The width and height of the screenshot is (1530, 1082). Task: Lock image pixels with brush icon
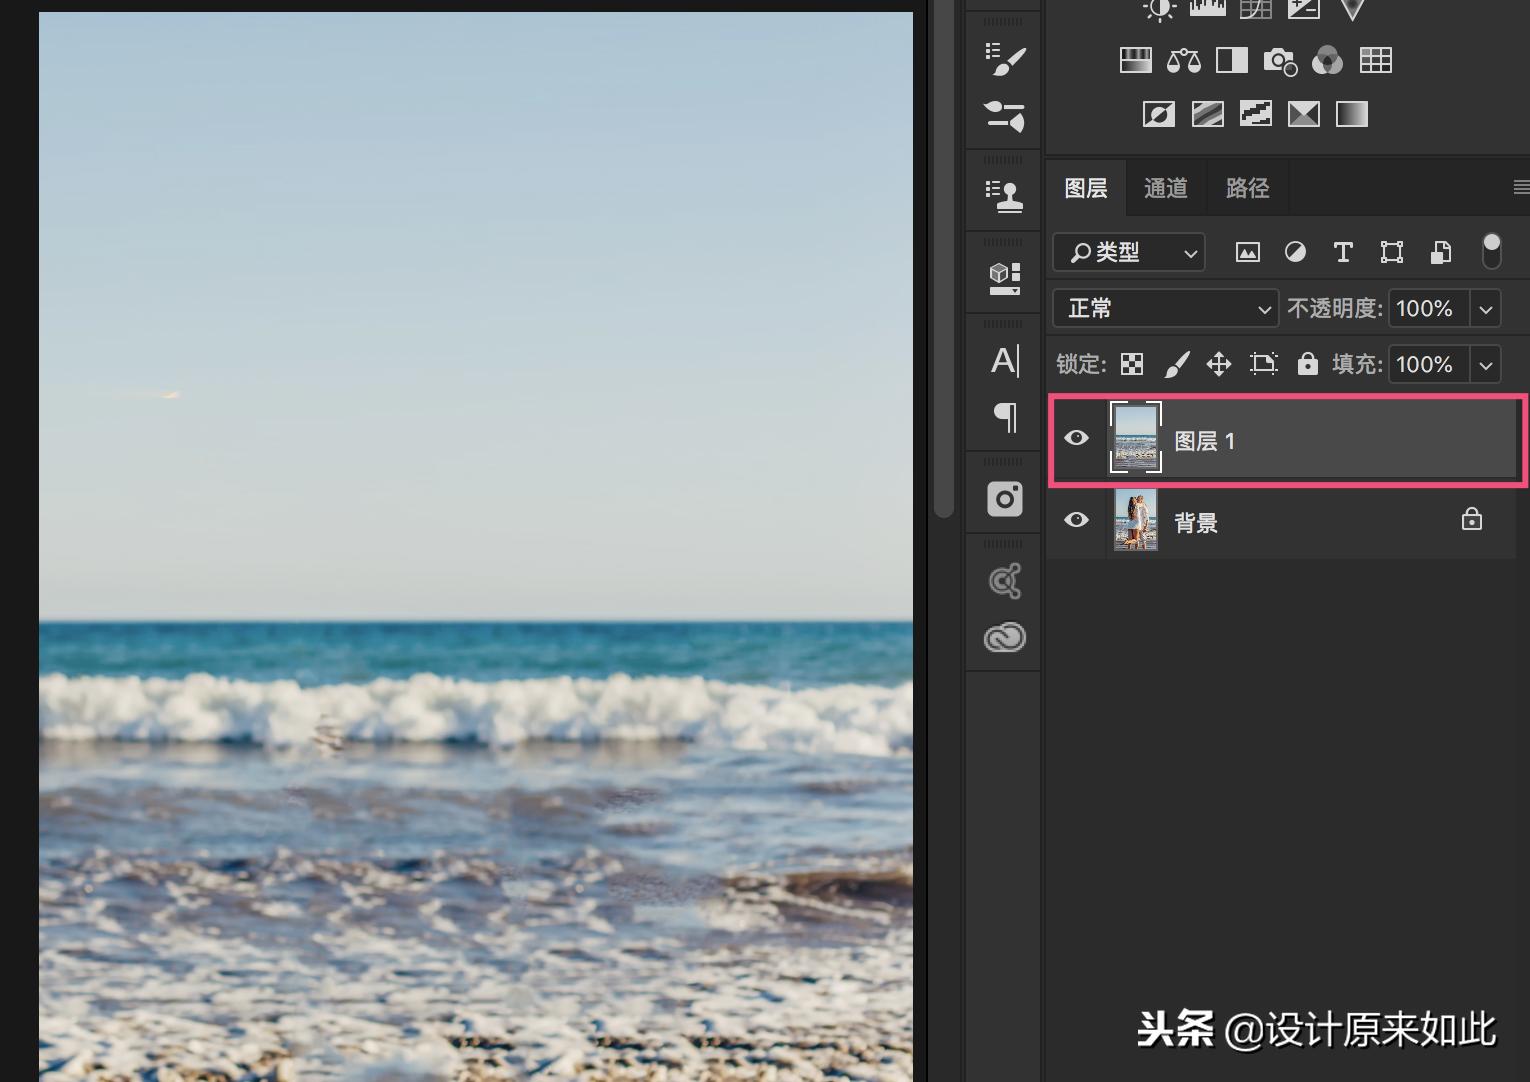tap(1177, 364)
